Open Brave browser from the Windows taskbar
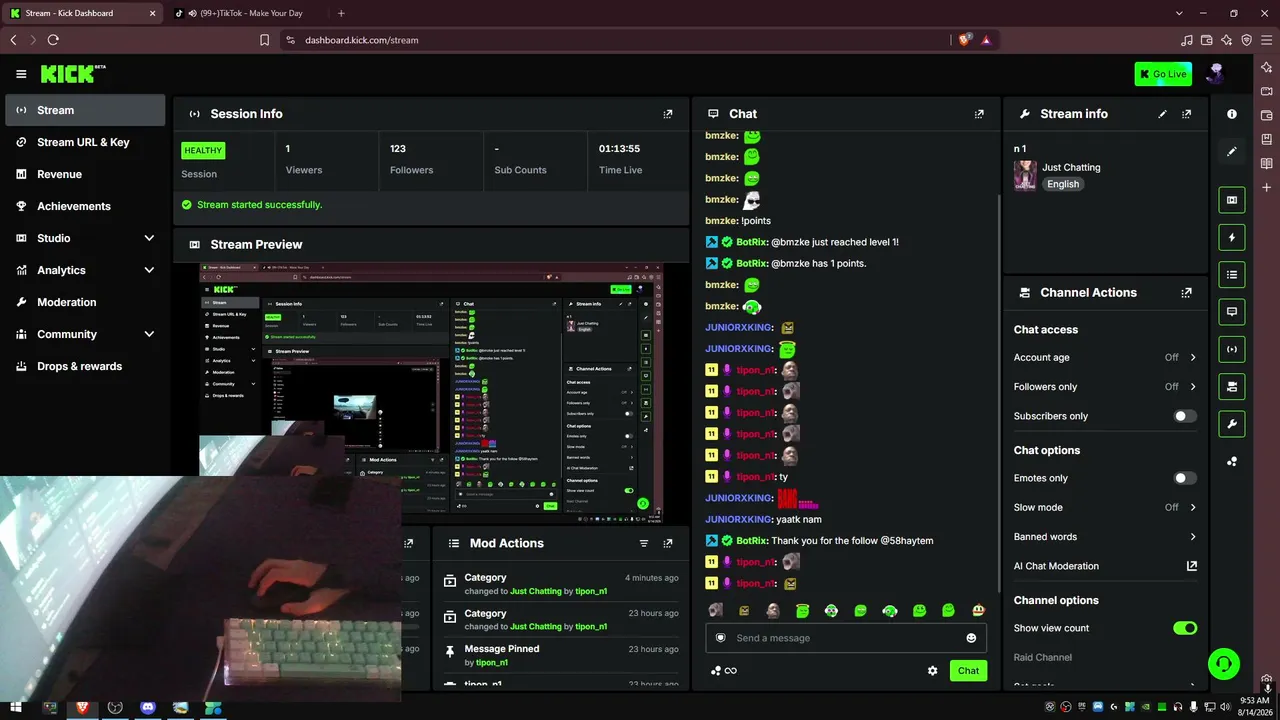Image resolution: width=1280 pixels, height=720 pixels. [82, 707]
